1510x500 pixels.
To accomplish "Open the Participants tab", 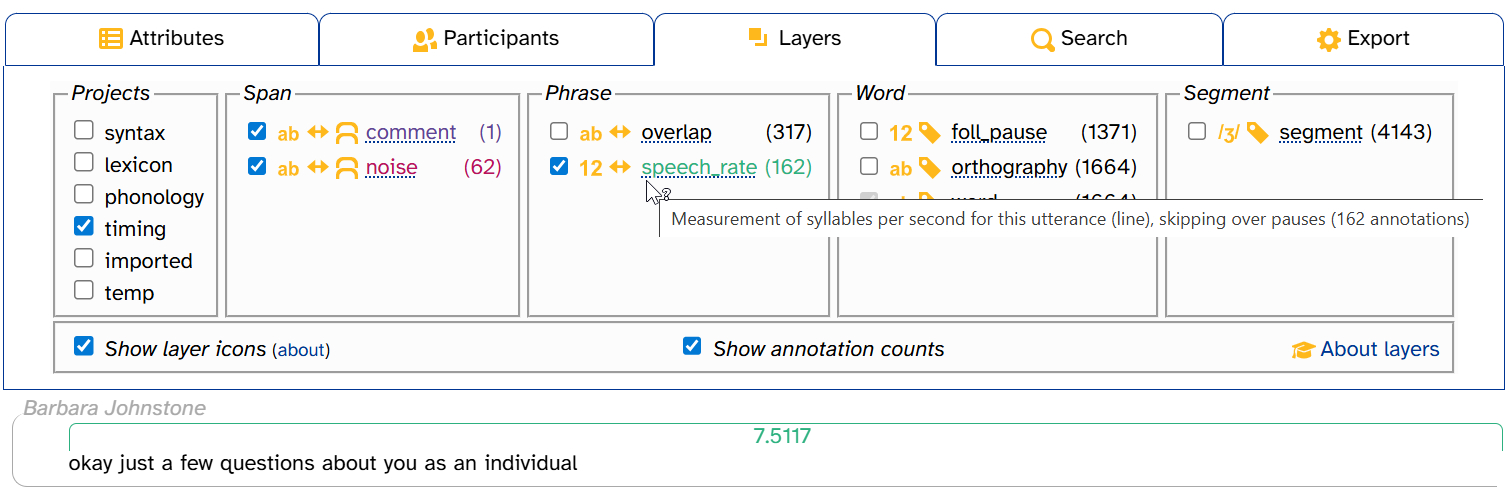I will [486, 39].
